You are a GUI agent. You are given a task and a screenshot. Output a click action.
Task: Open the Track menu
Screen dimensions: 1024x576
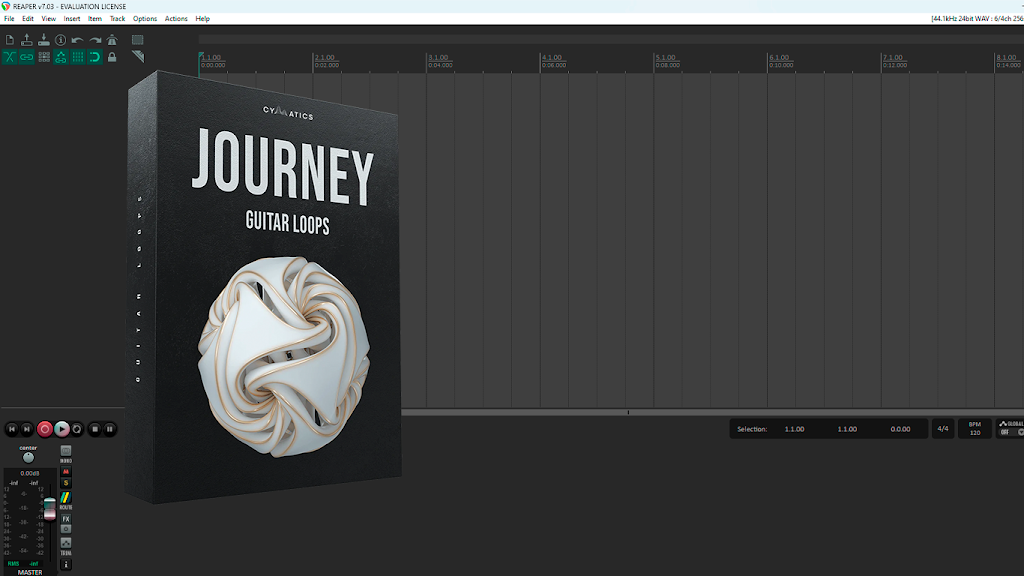pyautogui.click(x=118, y=19)
